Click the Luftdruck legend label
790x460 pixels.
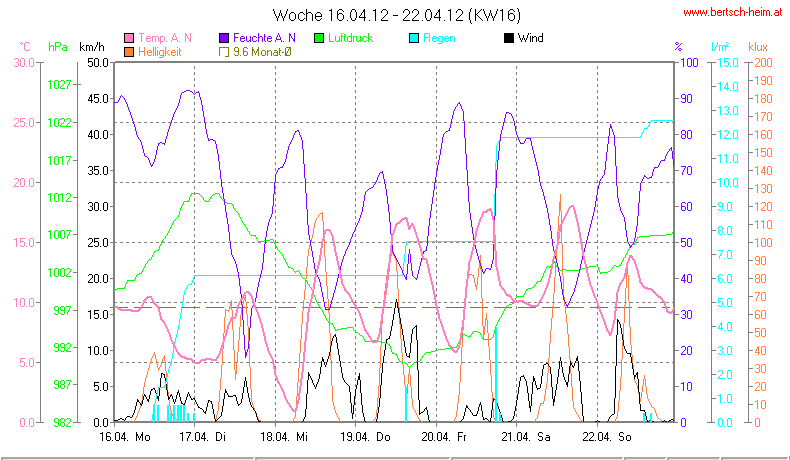click(x=350, y=38)
